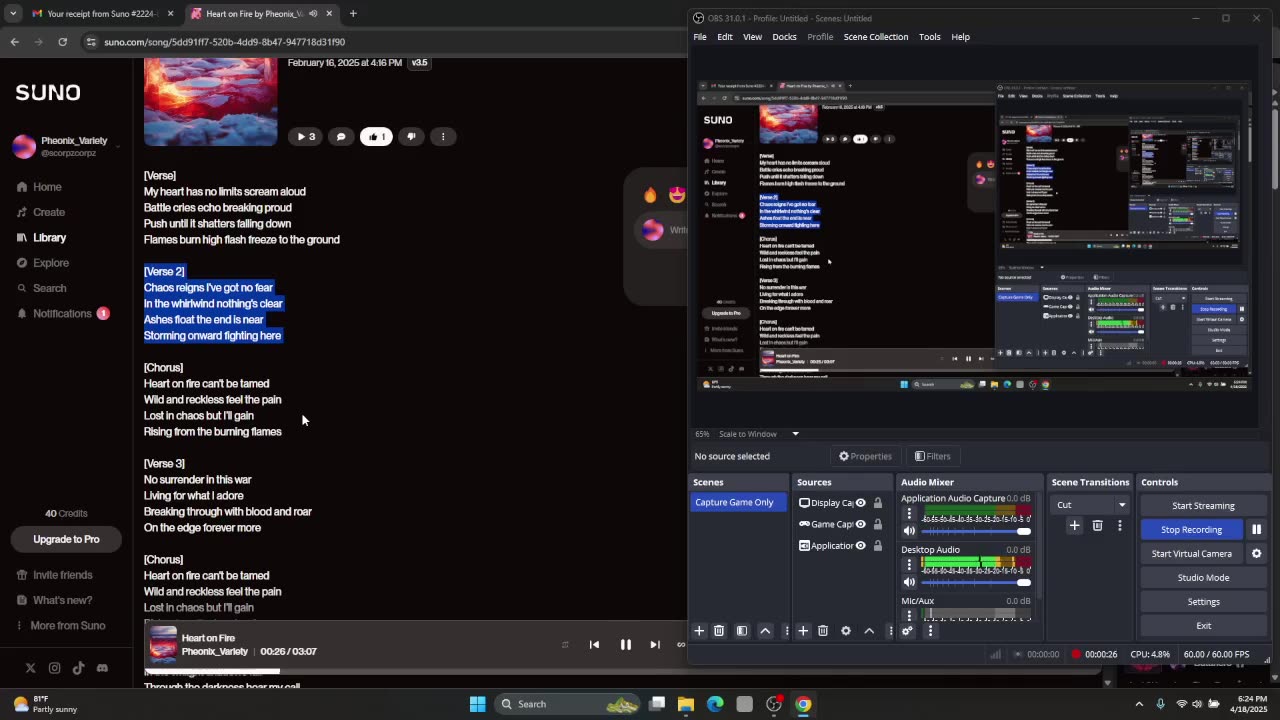This screenshot has width=1280, height=720.
Task: Mute Application Audio Capture speaker icon
Action: (x=909, y=531)
